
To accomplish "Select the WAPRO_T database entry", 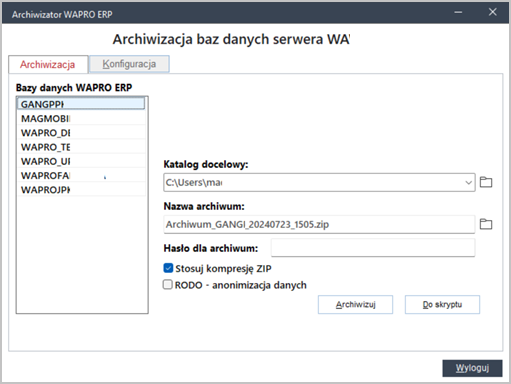I will pyautogui.click(x=81, y=147).
